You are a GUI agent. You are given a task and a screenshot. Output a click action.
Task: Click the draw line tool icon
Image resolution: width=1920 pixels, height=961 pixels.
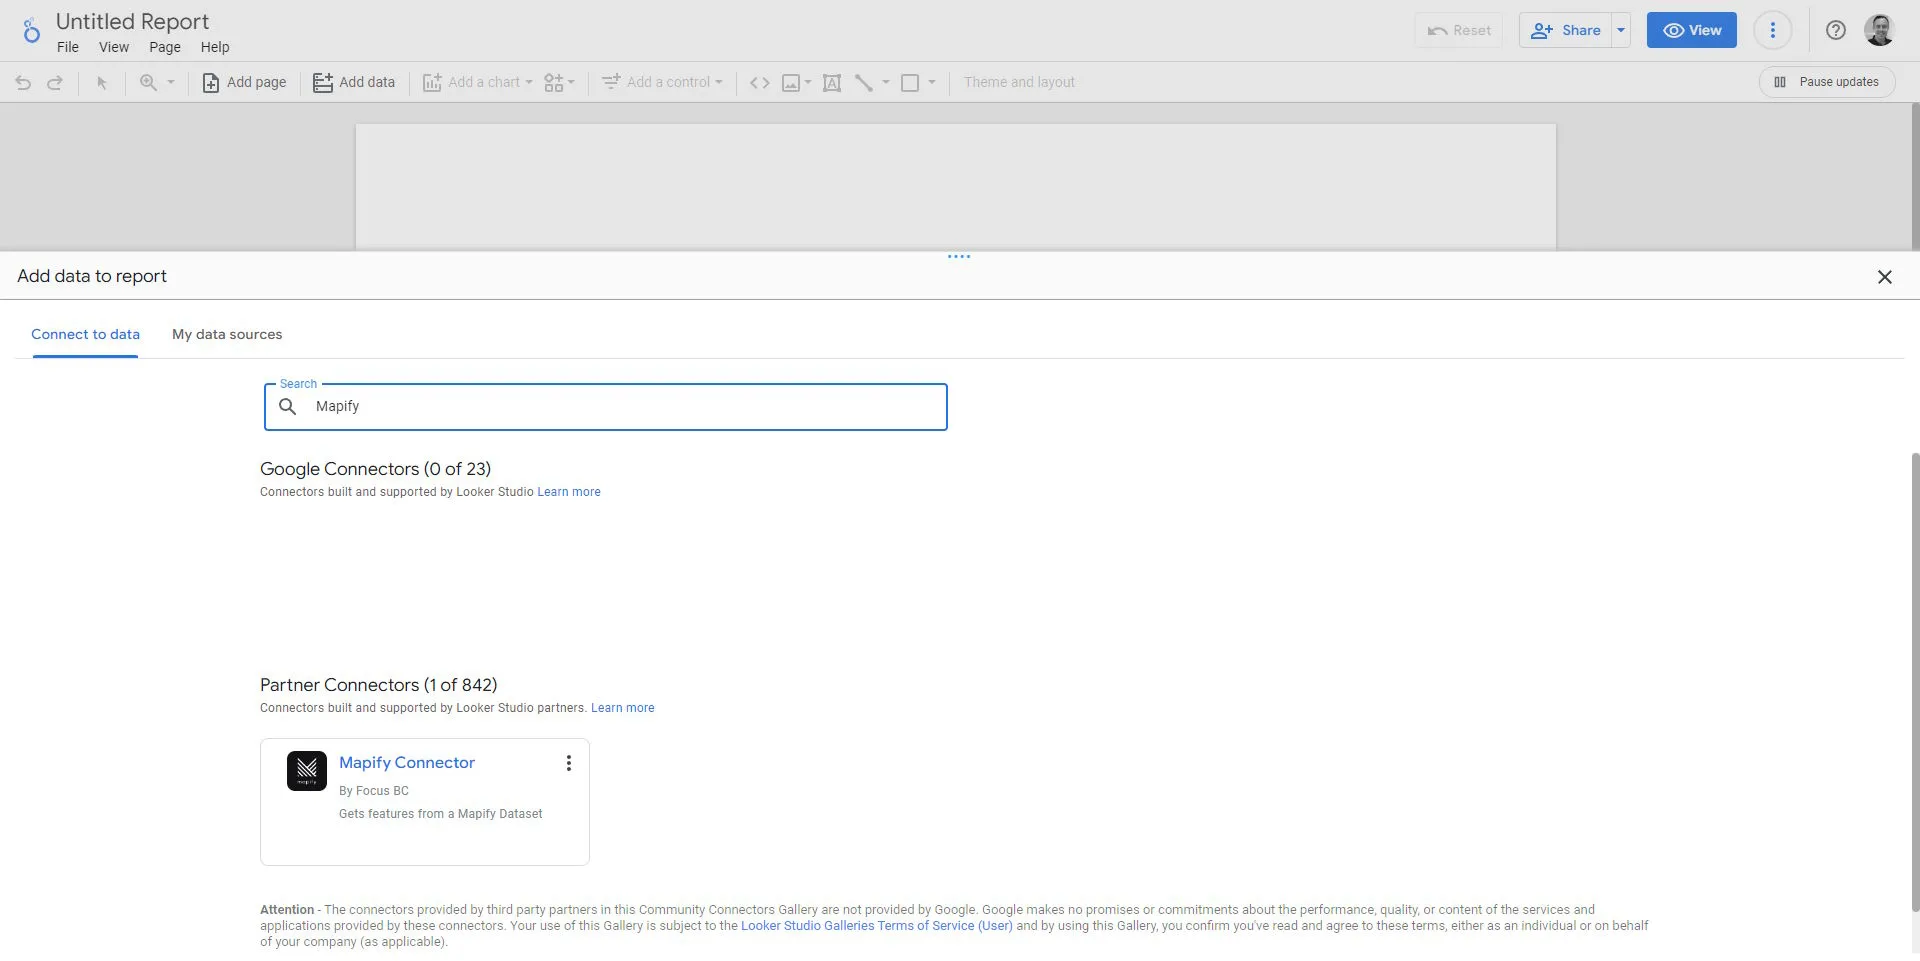coord(864,83)
